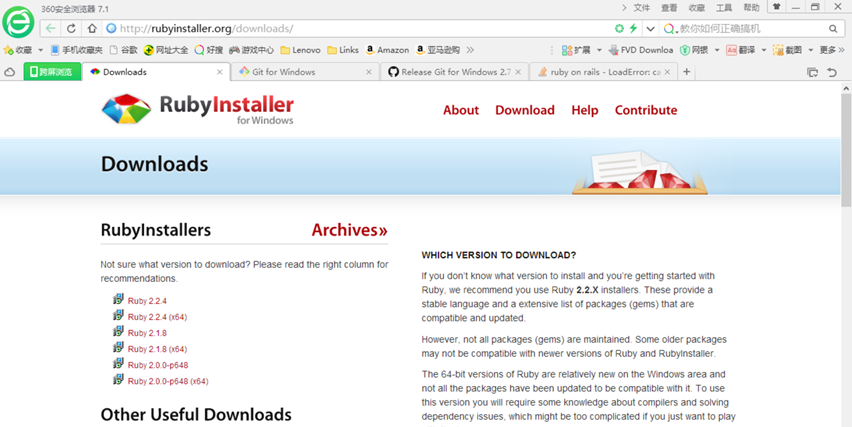Open the Amazon bookmark
The image size is (852, 427).
point(387,50)
